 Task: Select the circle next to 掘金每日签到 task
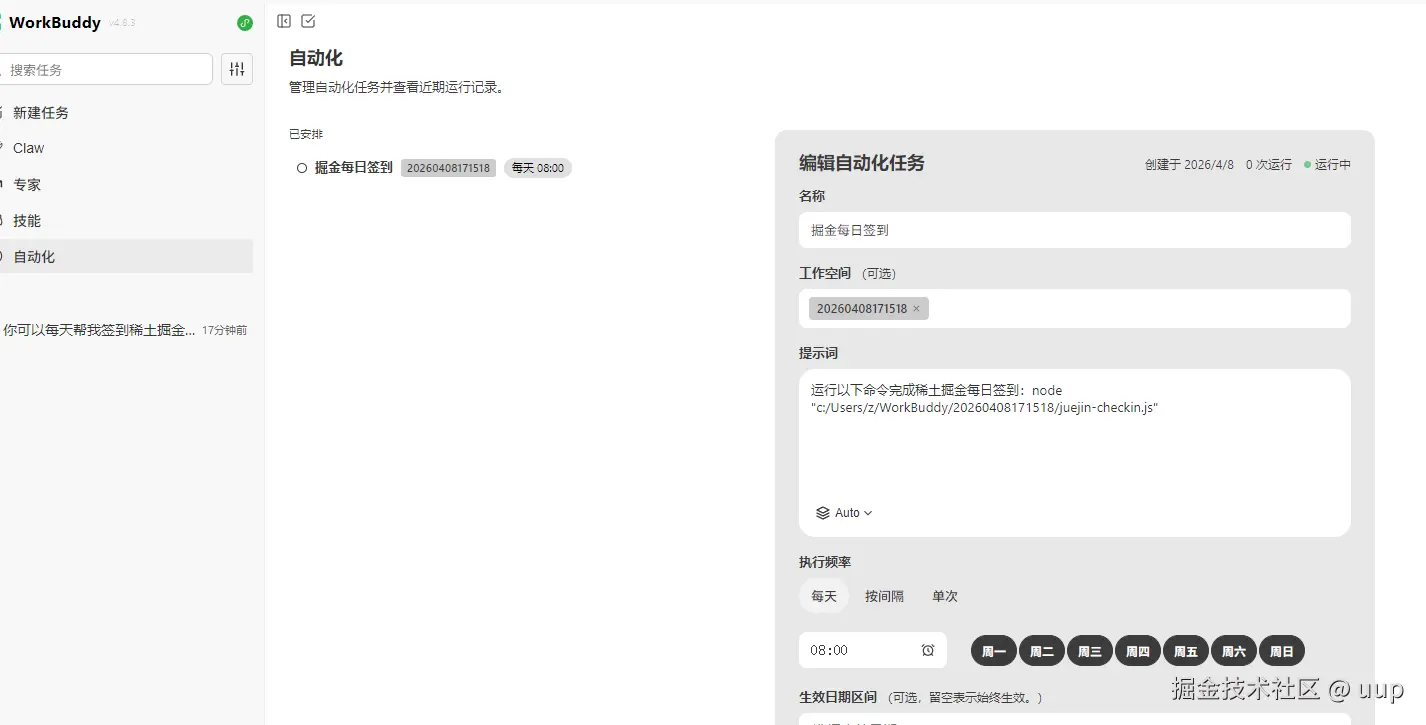coord(301,167)
